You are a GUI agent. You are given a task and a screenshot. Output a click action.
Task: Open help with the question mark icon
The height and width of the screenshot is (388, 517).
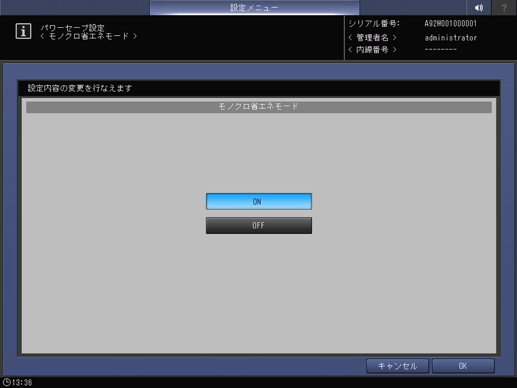click(x=504, y=7)
